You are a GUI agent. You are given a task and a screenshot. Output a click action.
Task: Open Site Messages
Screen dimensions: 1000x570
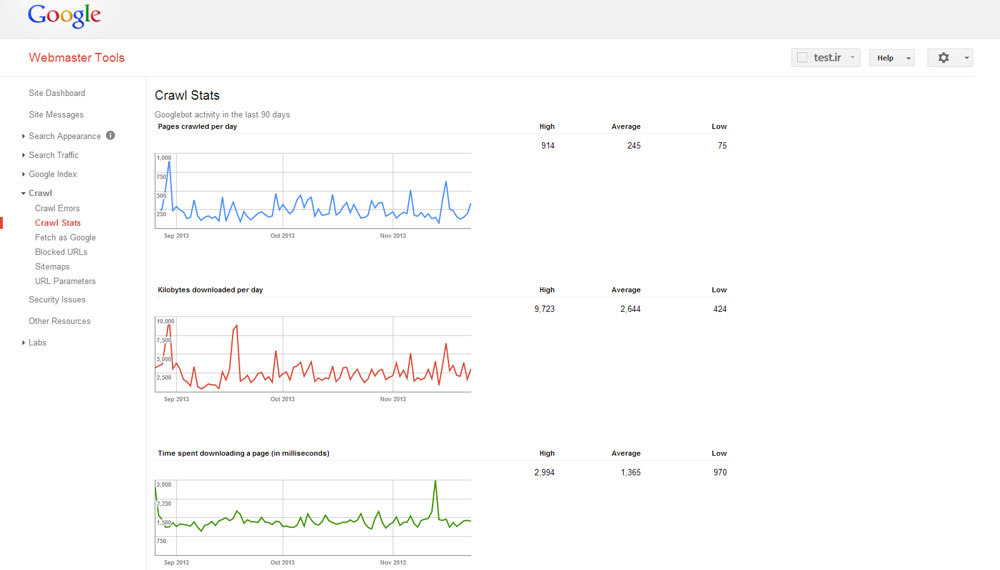(56, 115)
